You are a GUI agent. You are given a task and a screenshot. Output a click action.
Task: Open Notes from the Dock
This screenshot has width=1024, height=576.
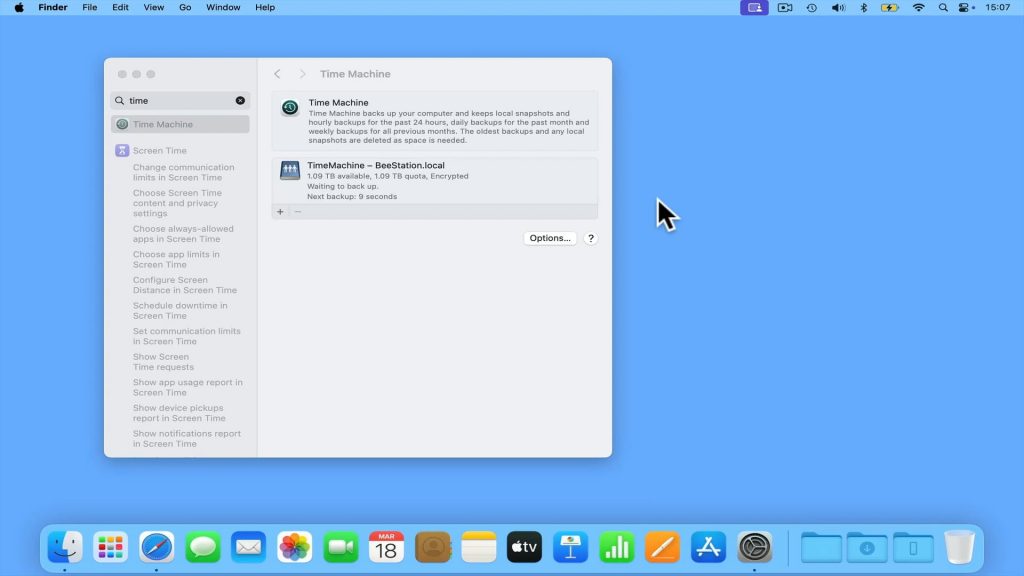[479, 547]
